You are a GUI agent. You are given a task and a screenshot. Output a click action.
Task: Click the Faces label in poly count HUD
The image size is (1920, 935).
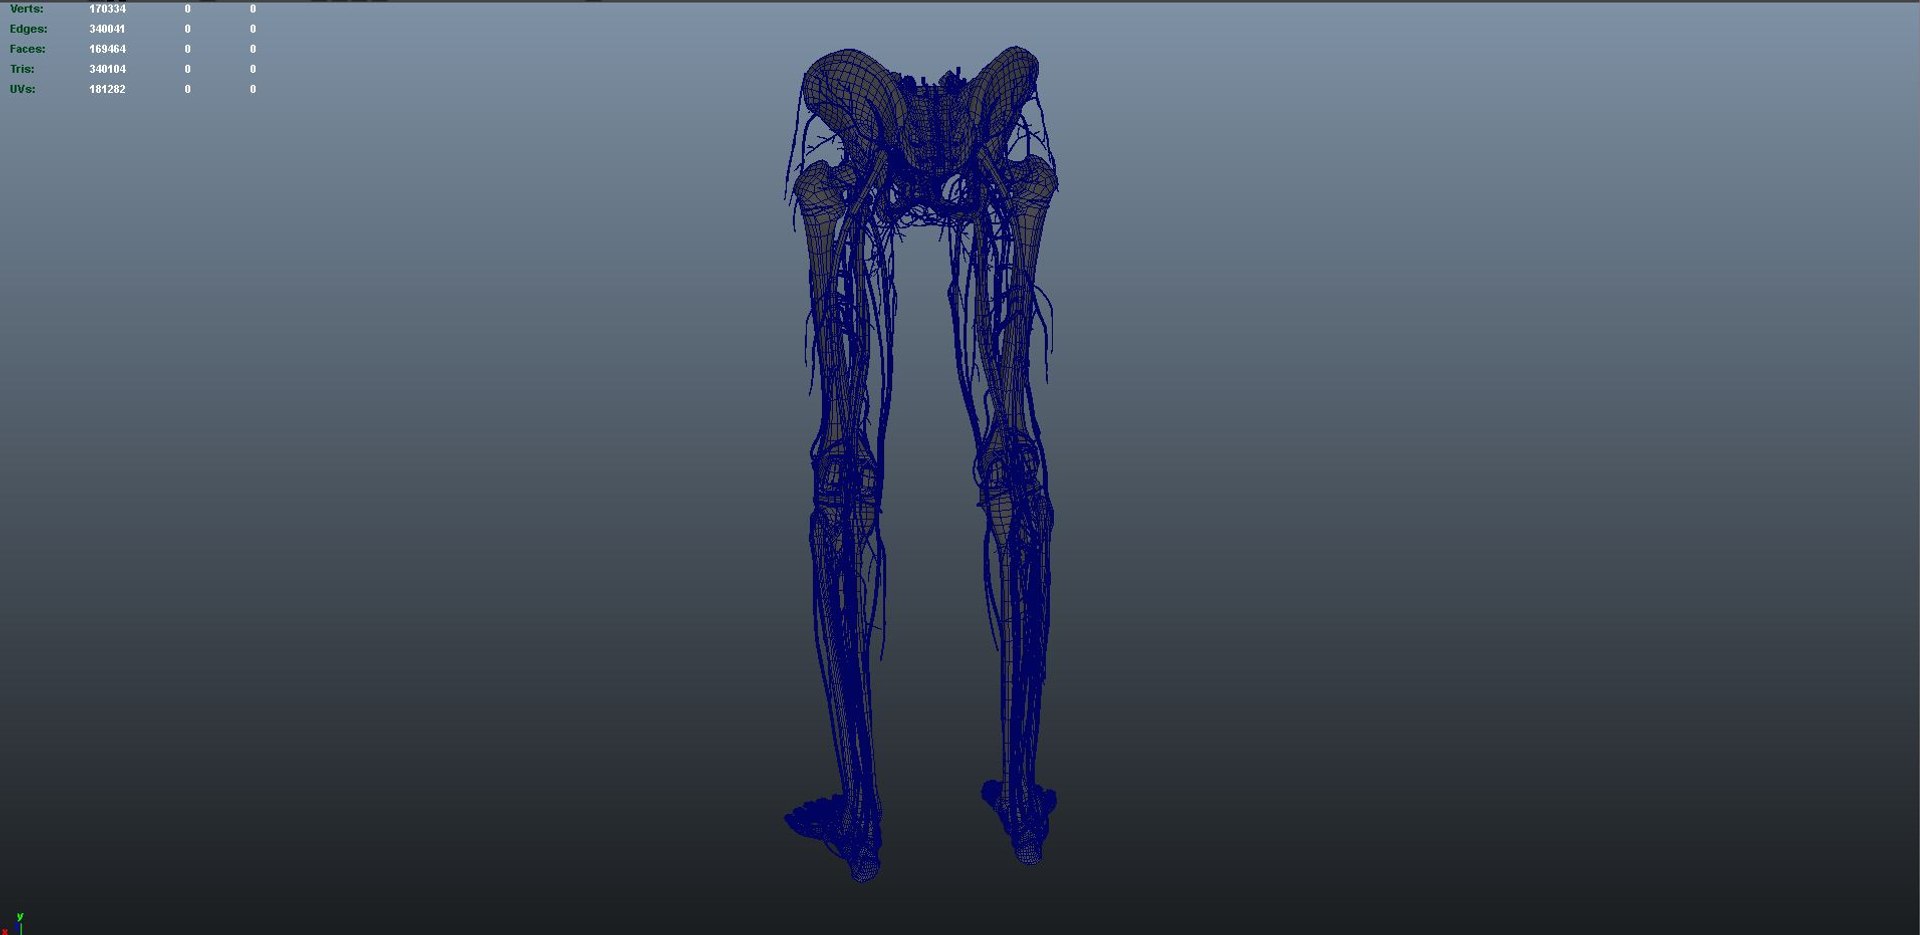(x=27, y=49)
